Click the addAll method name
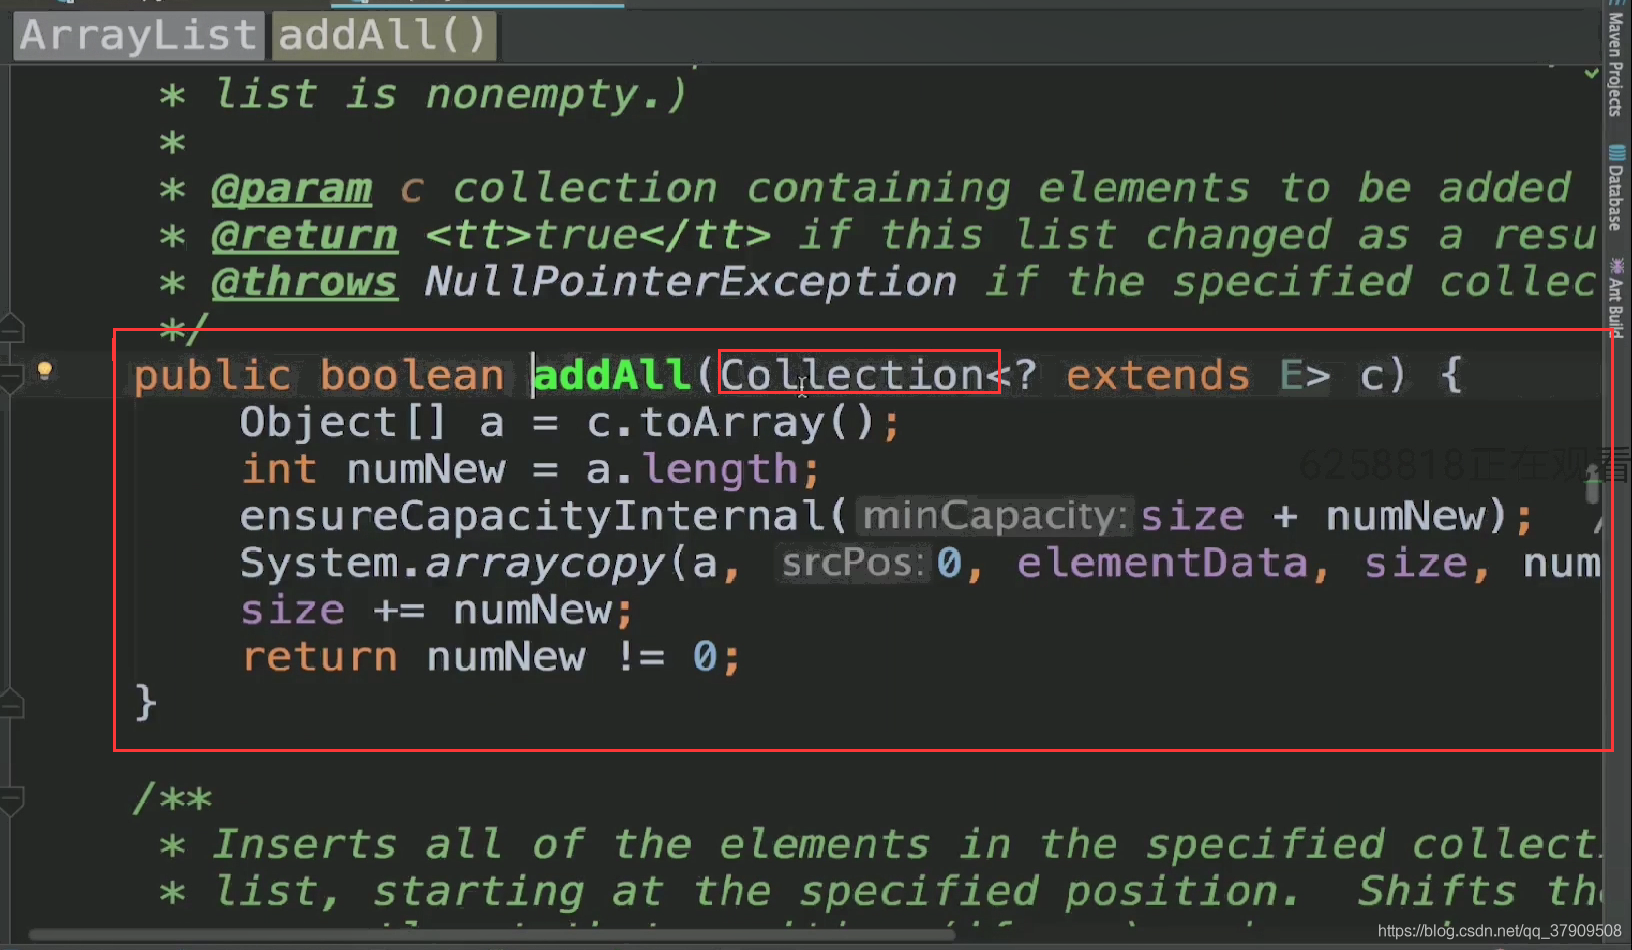Screen dimensions: 1632x950 pyautogui.click(x=612, y=376)
